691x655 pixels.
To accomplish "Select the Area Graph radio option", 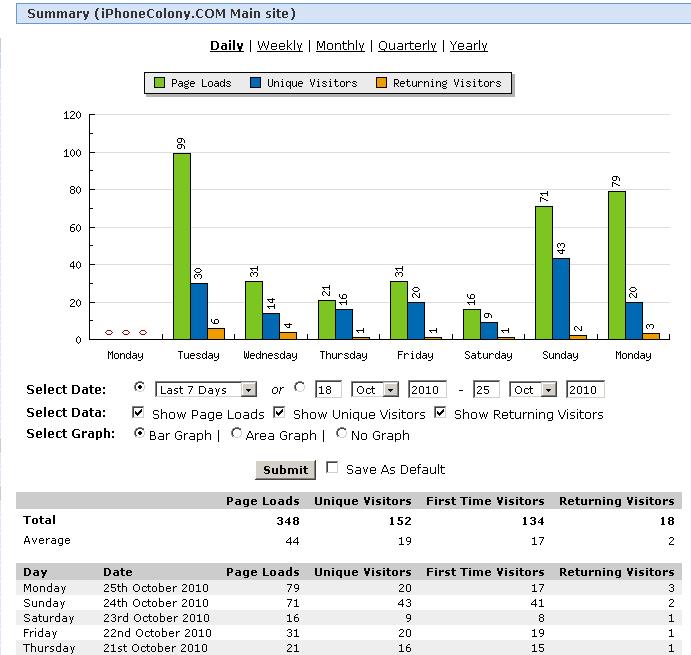I will click(x=236, y=434).
